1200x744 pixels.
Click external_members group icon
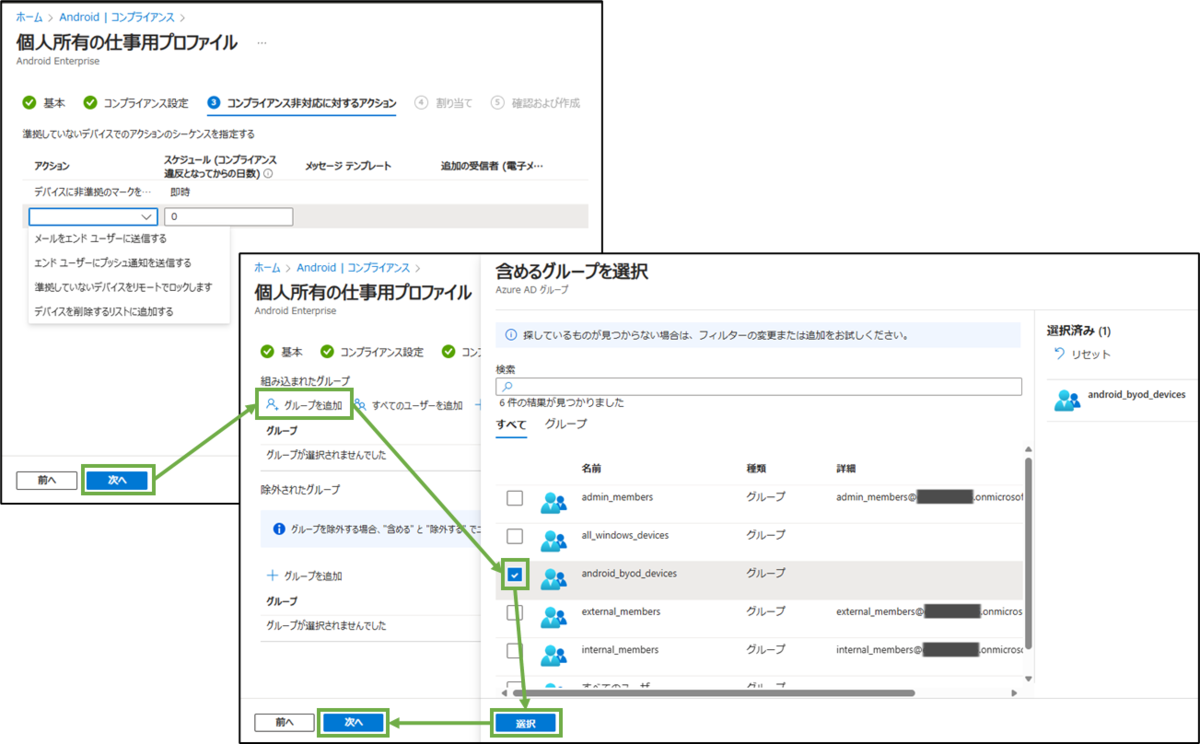[x=553, y=616]
